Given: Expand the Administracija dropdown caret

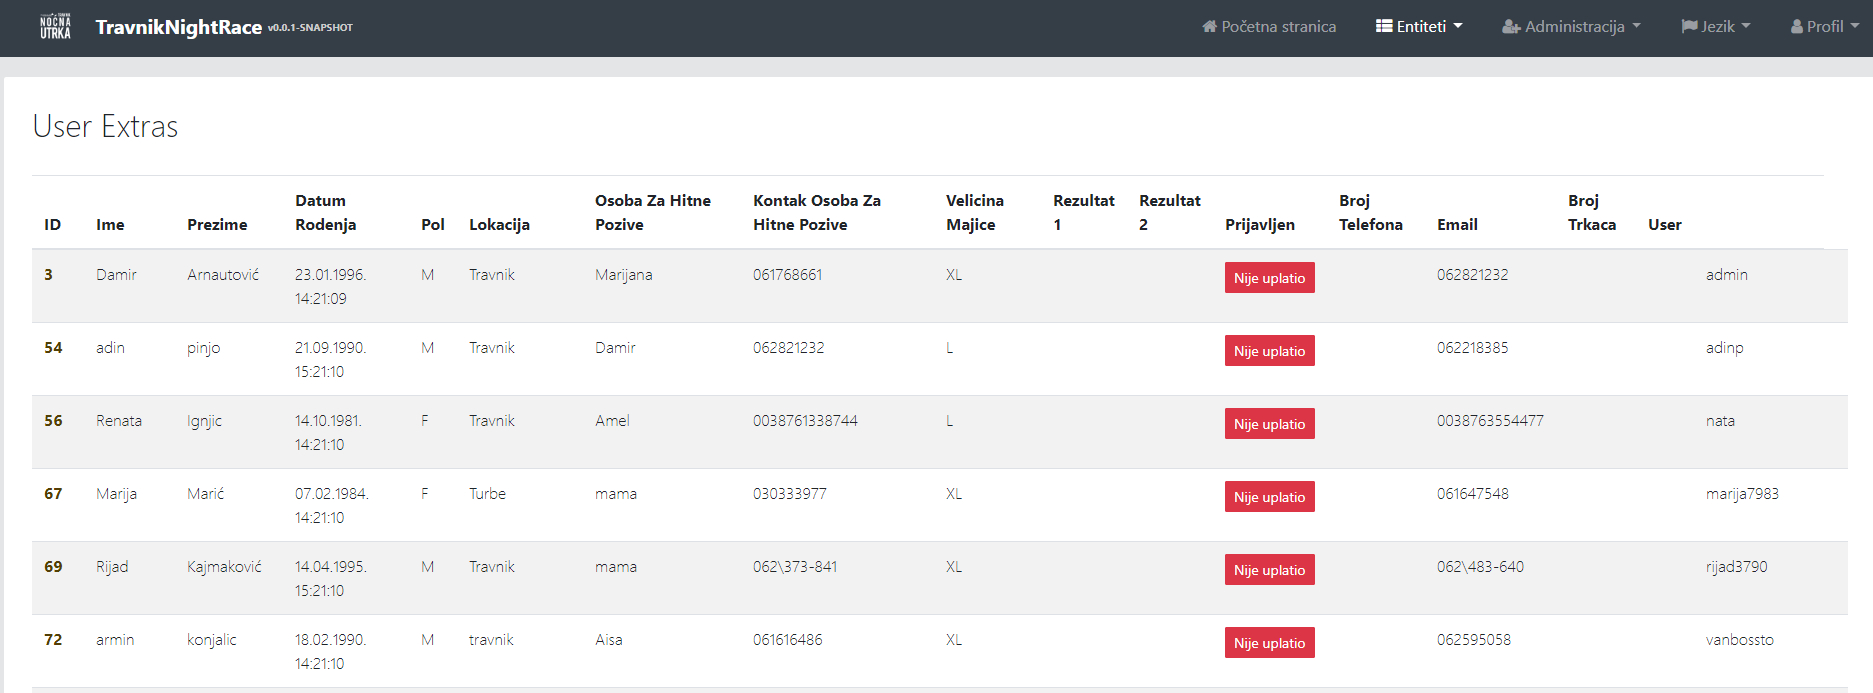Looking at the screenshot, I should 1636,26.
